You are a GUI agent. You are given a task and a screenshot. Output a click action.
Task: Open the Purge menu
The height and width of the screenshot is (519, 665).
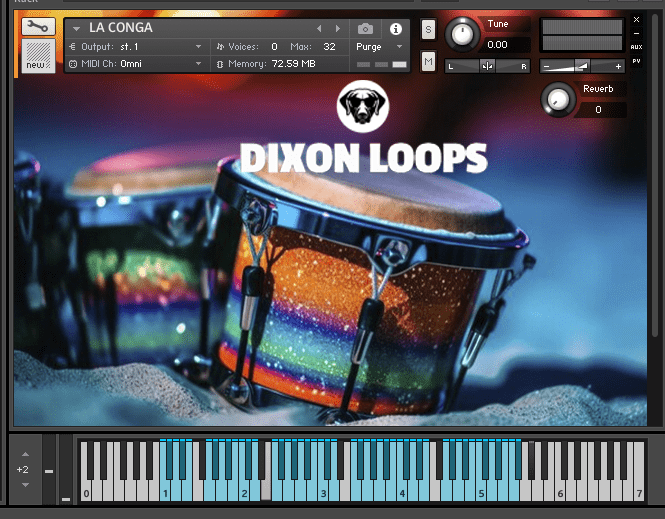pos(380,47)
